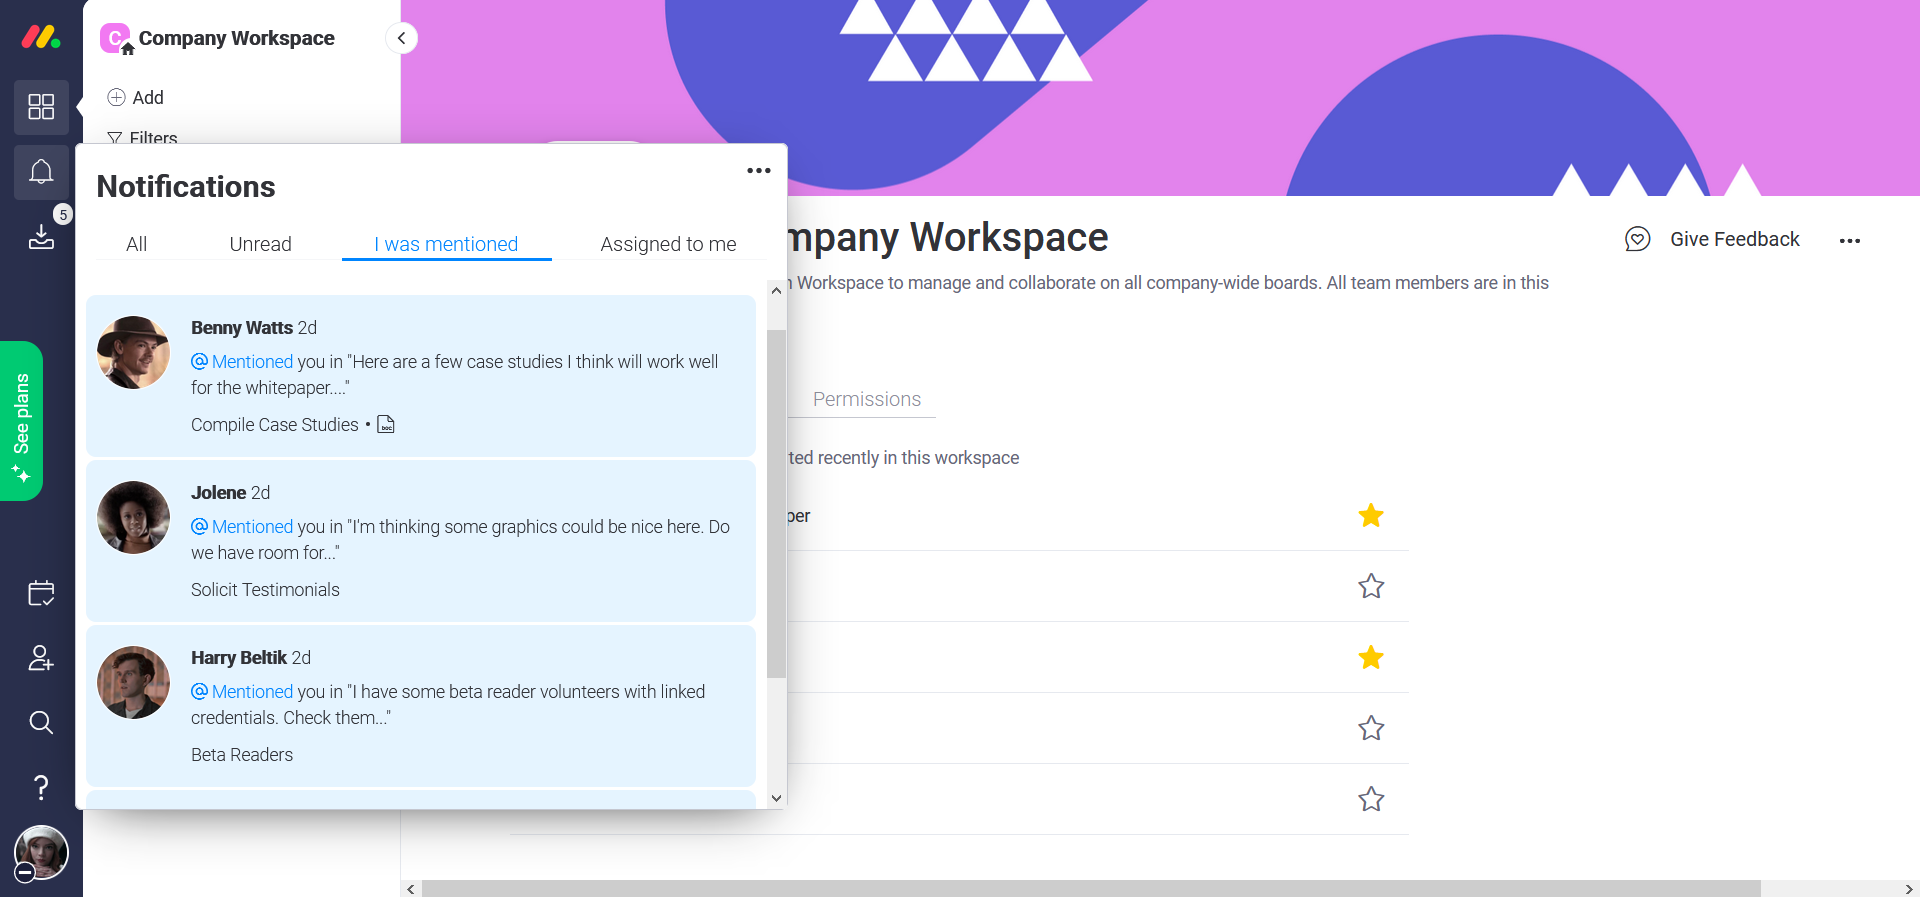Collapse the workspace side panel chevron
The width and height of the screenshot is (1920, 897).
401,38
